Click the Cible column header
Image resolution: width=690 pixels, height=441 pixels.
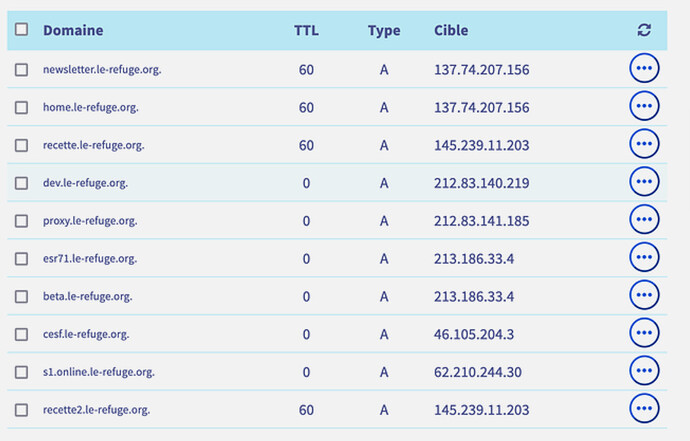pos(451,30)
